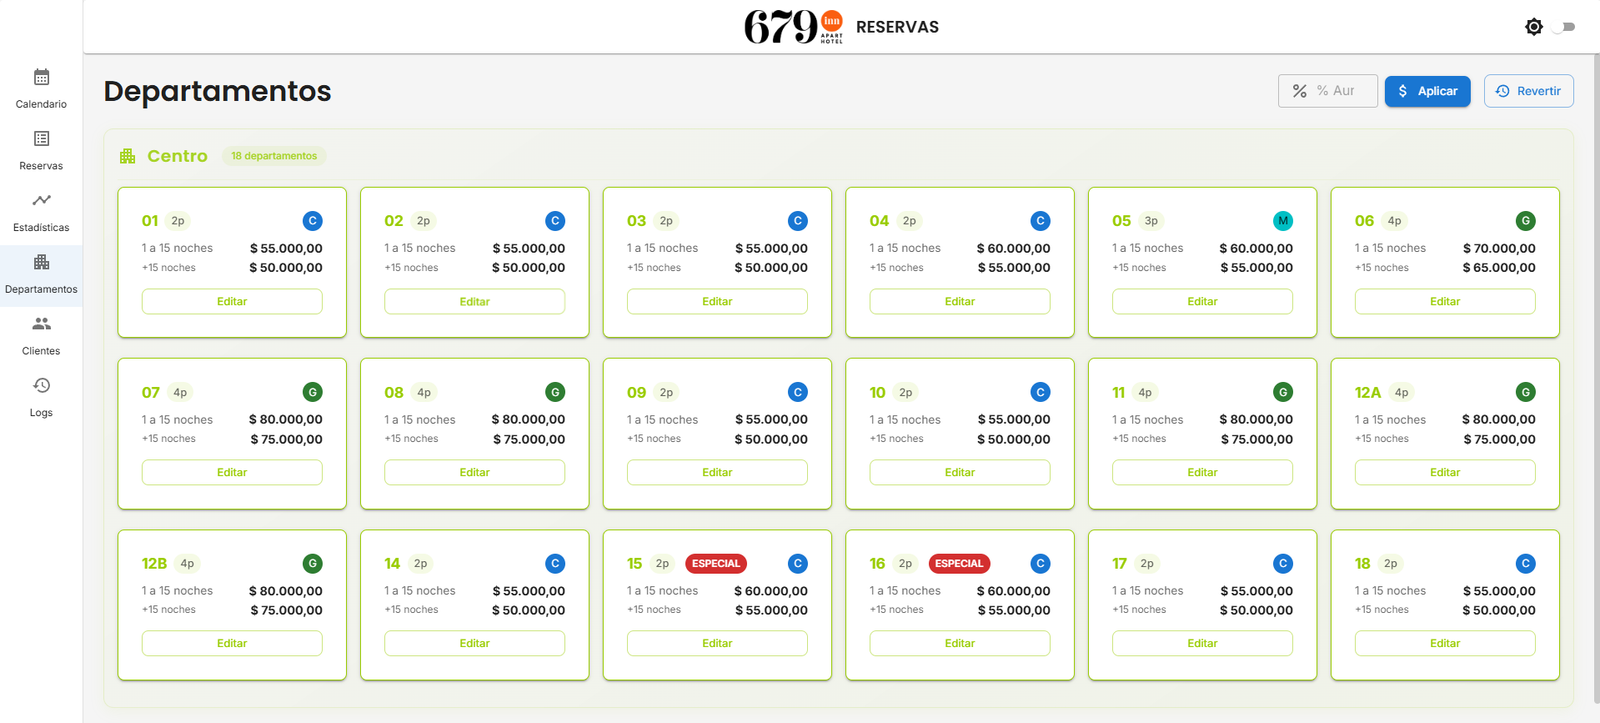Click Editar on department 15

[x=717, y=643]
